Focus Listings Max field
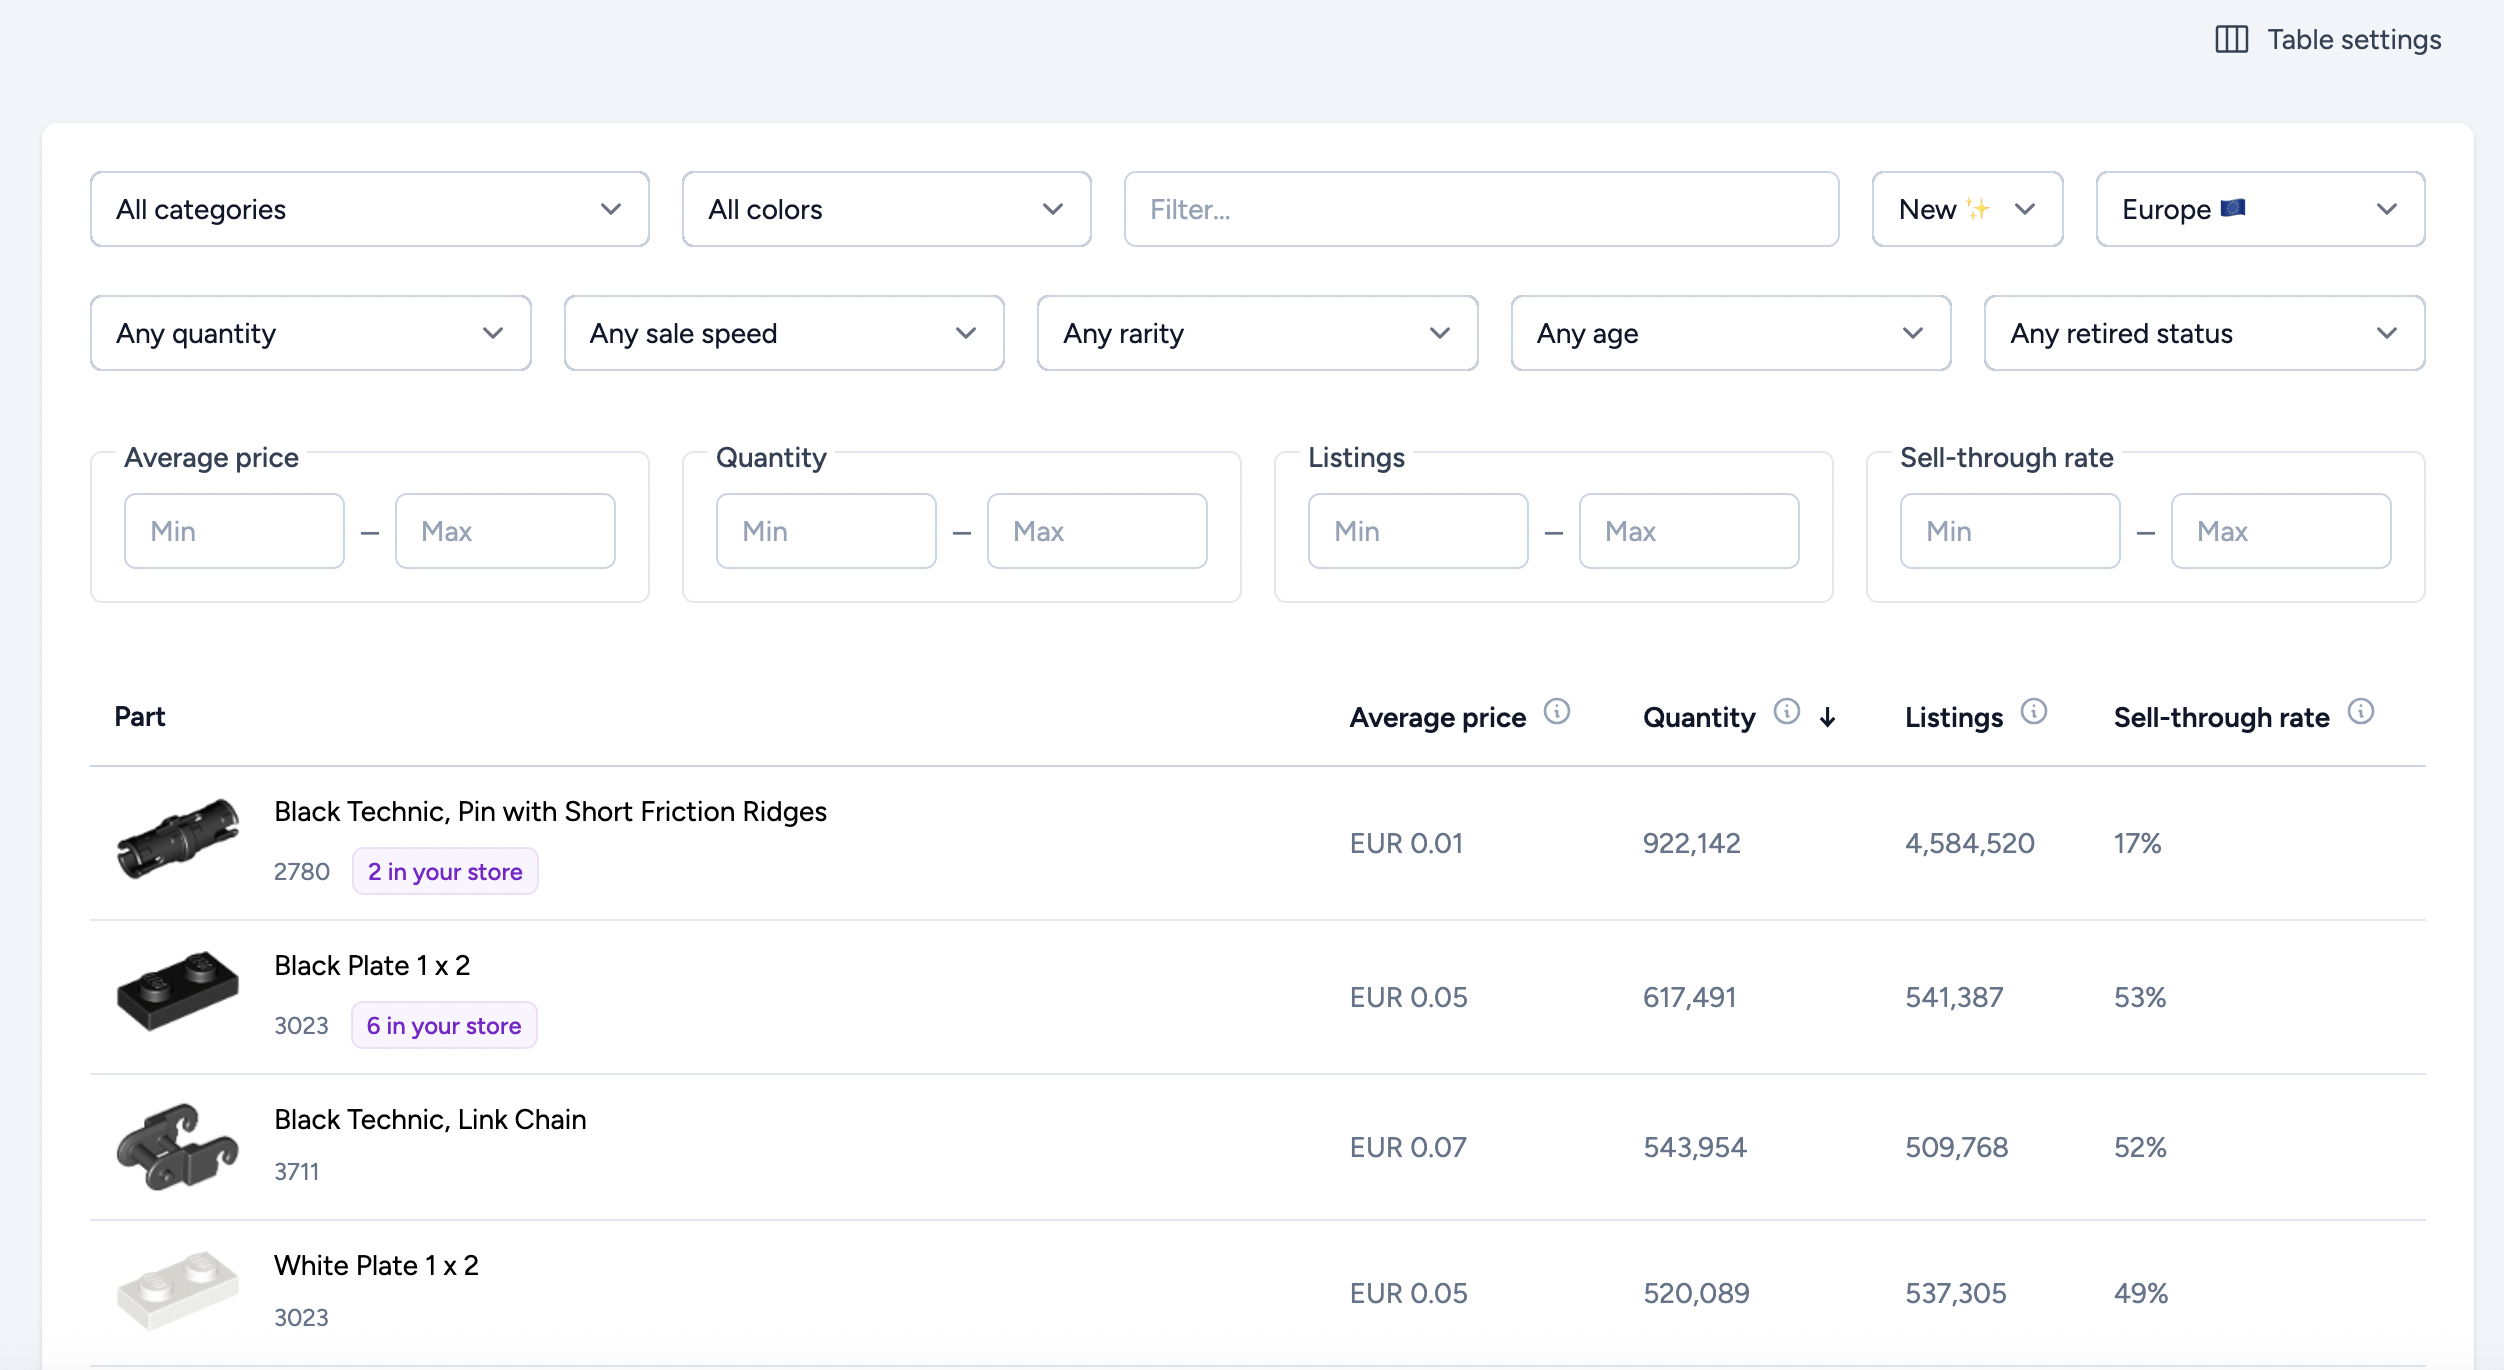Screen dimensions: 2504x1370 click(x=1689, y=531)
